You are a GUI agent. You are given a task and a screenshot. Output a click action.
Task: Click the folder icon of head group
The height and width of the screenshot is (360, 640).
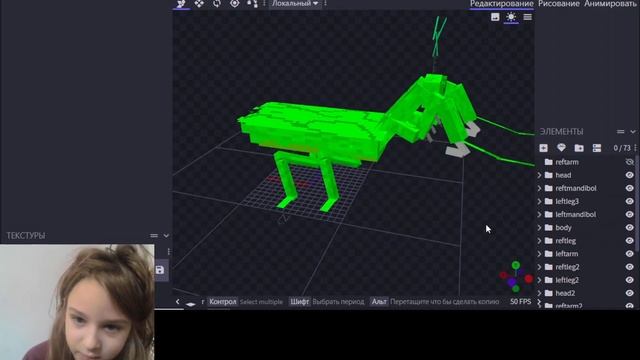(549, 175)
